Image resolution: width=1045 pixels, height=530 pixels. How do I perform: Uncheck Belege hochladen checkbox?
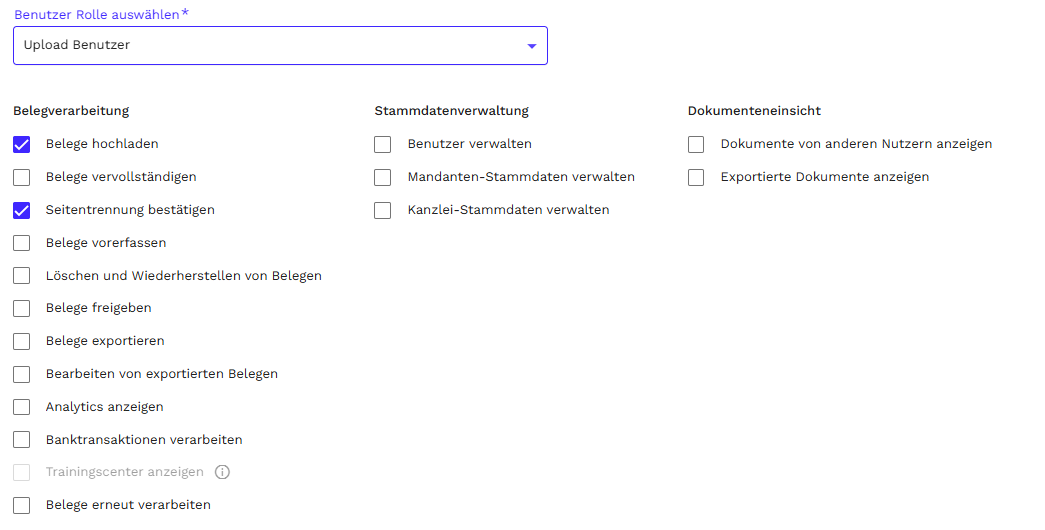click(x=22, y=145)
